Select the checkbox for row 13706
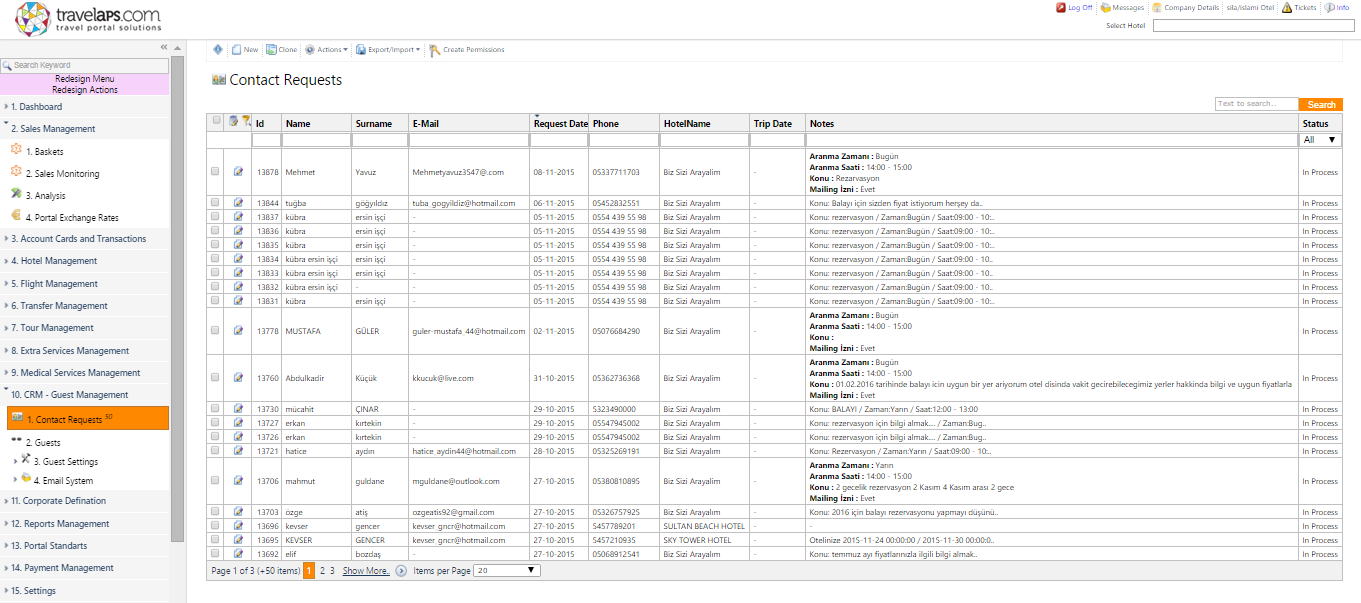The image size is (1361, 603). click(215, 481)
